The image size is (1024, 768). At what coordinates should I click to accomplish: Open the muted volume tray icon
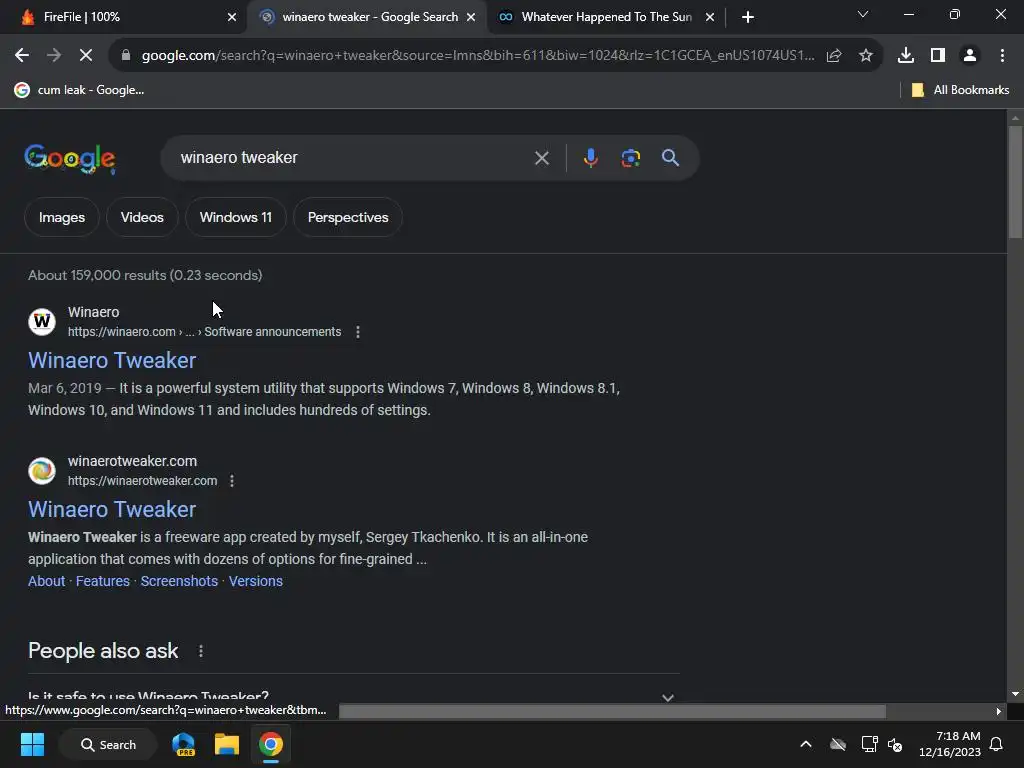[x=895, y=744]
